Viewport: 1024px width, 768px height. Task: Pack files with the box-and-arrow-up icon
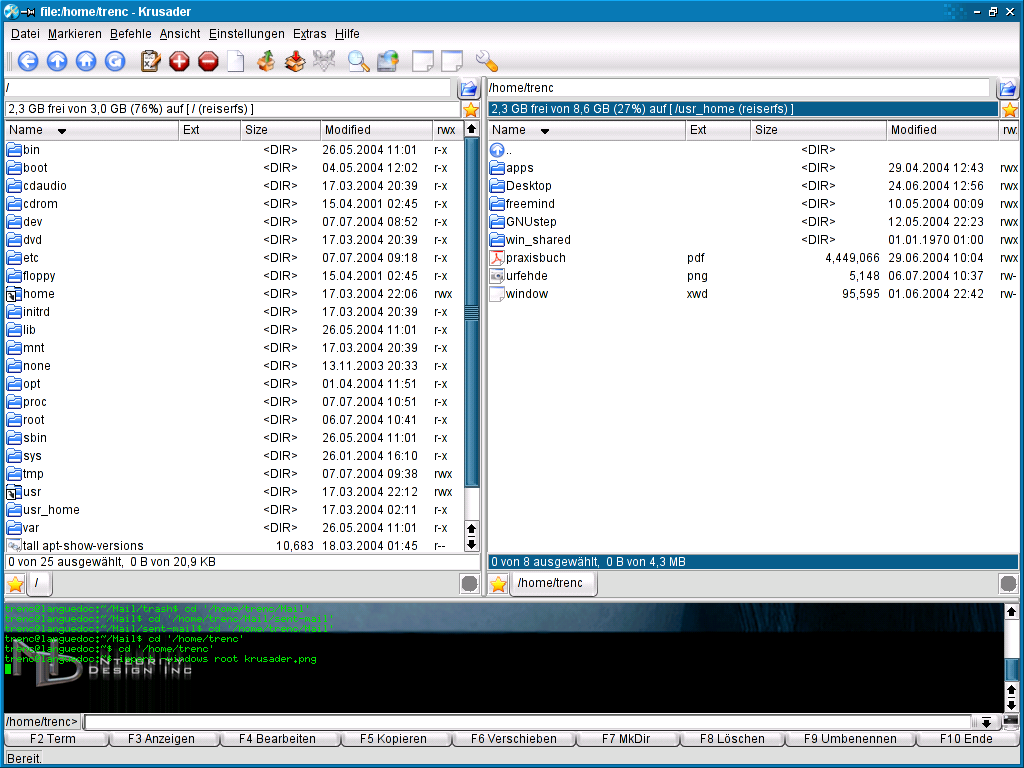pos(265,61)
